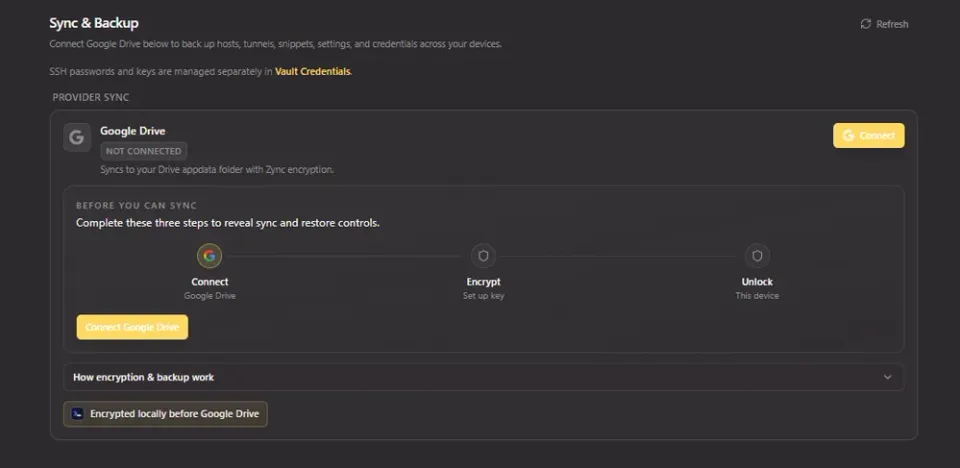Click the terminal icon in Encrypted locally badge
Screen dimensions: 960x468
coord(77,414)
